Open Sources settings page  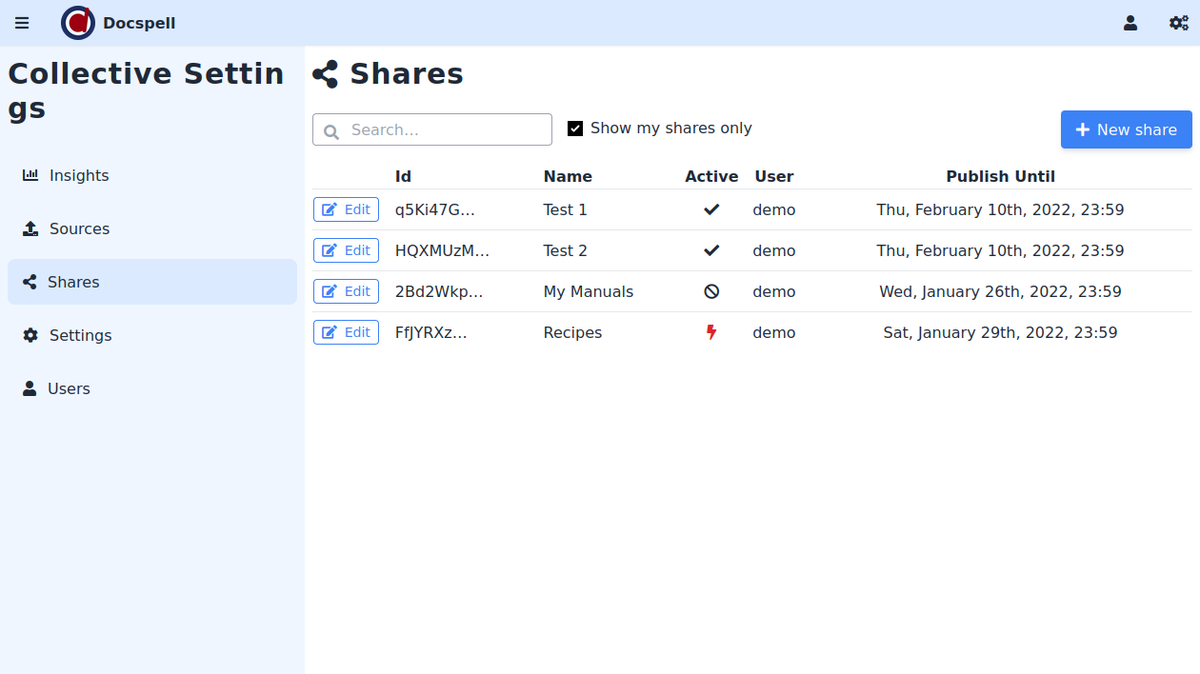tap(78, 229)
